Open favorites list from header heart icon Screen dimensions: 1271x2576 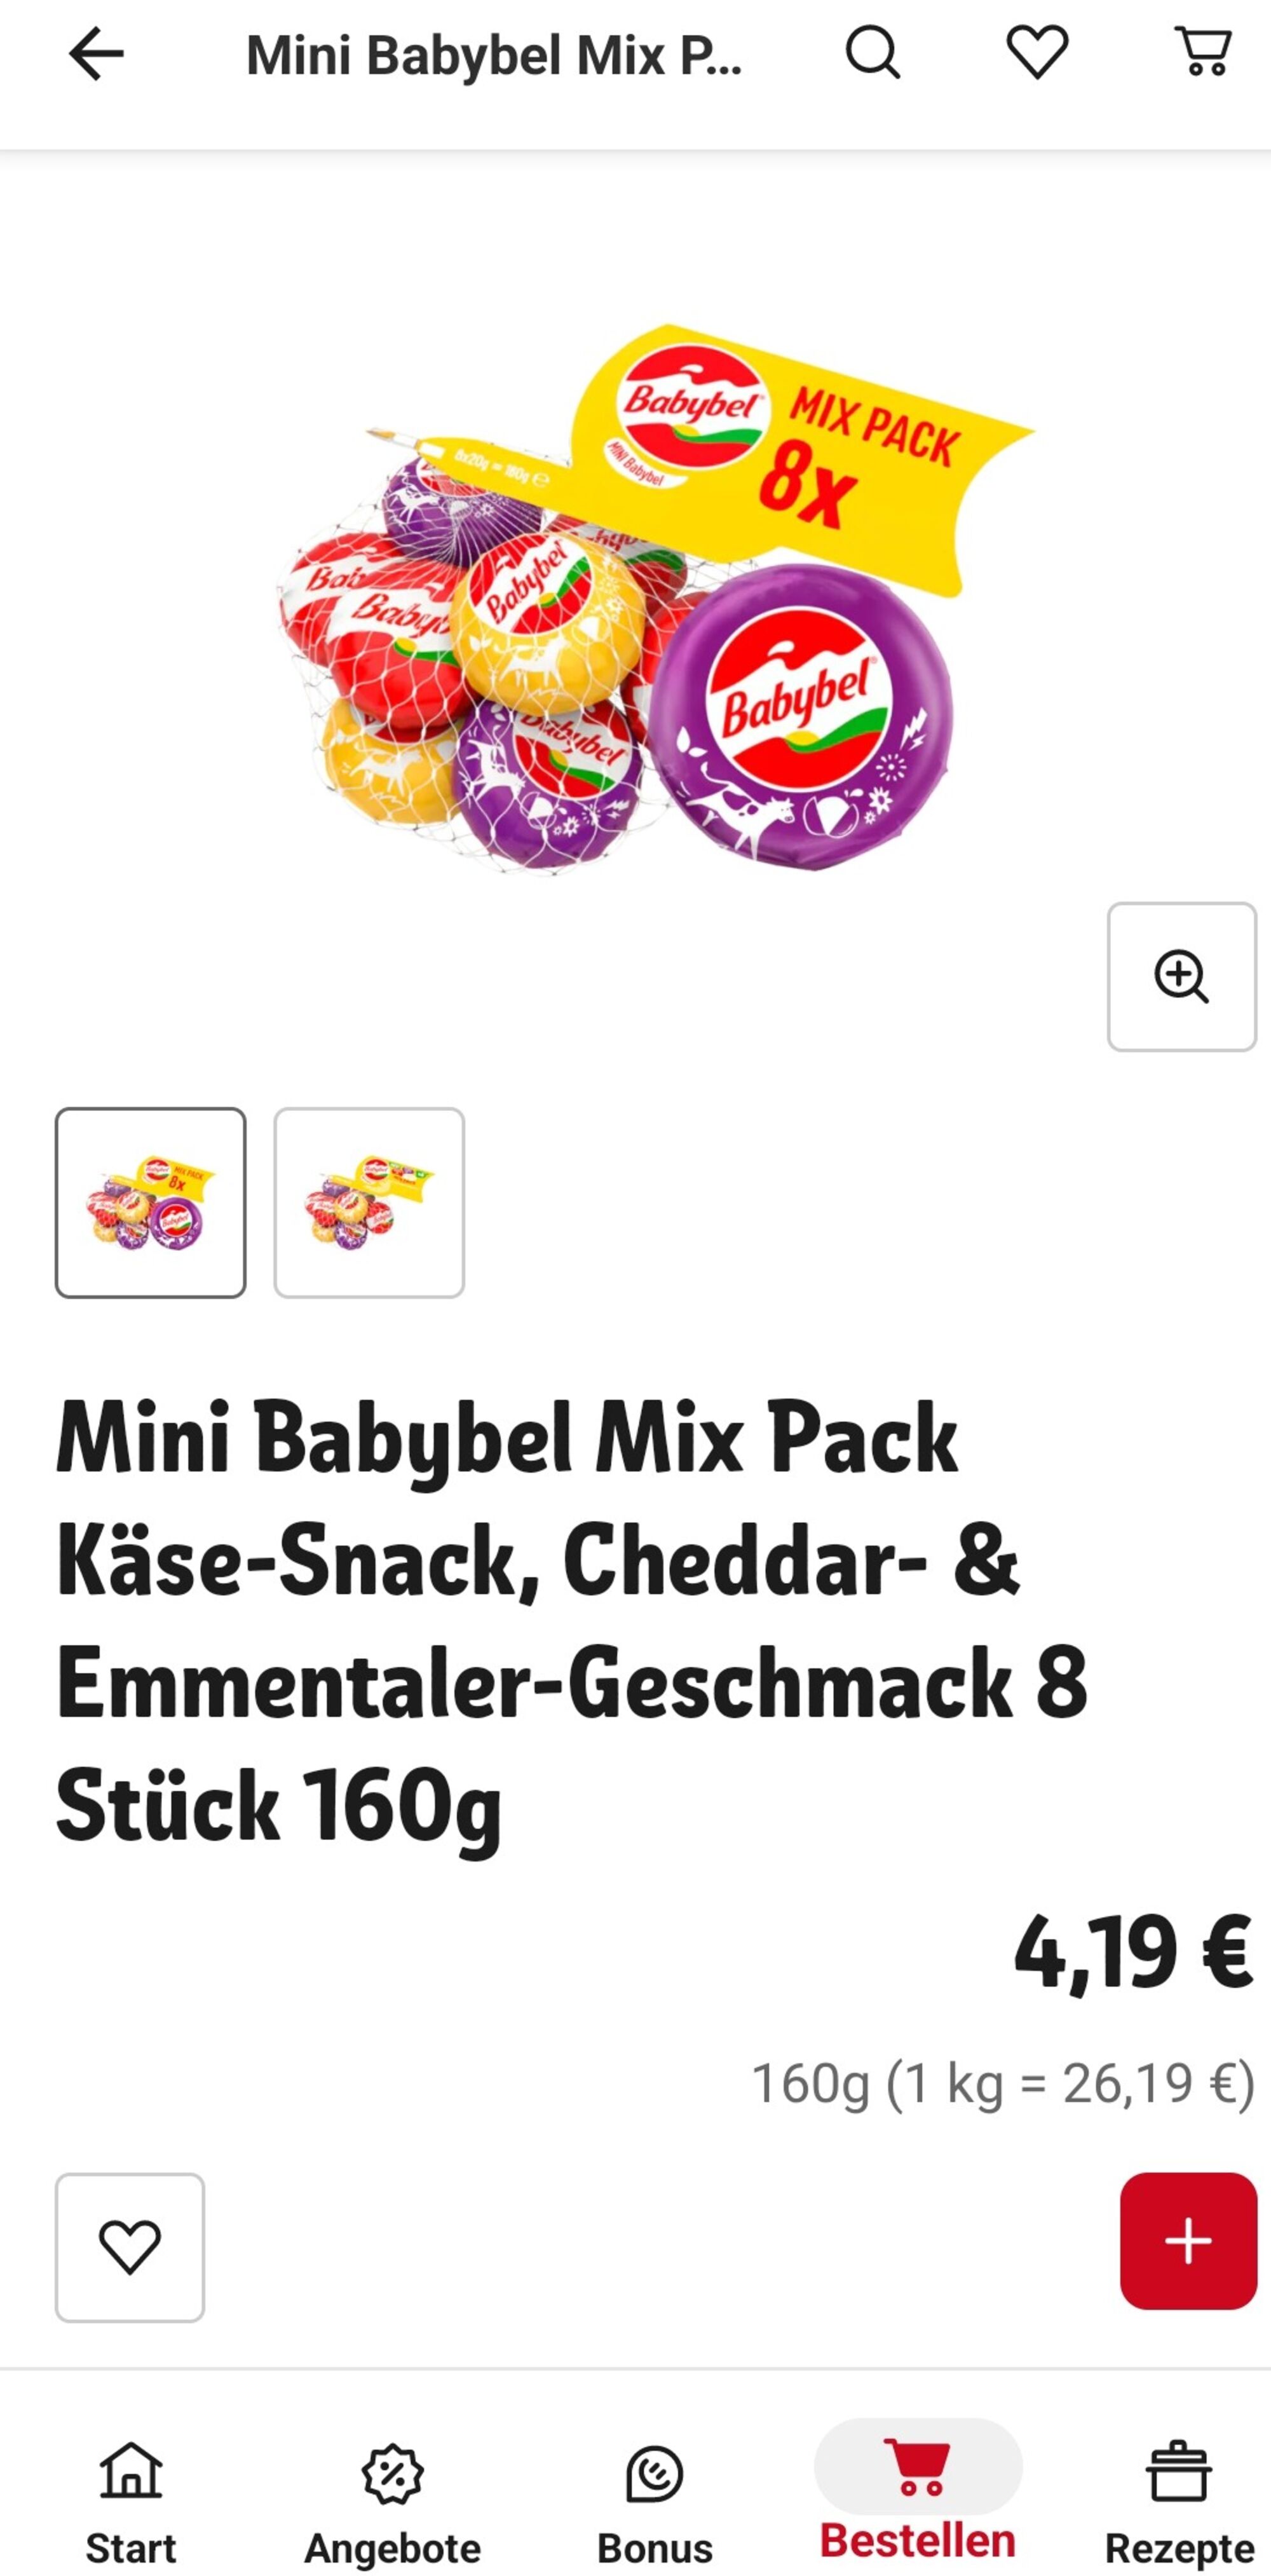point(1037,53)
